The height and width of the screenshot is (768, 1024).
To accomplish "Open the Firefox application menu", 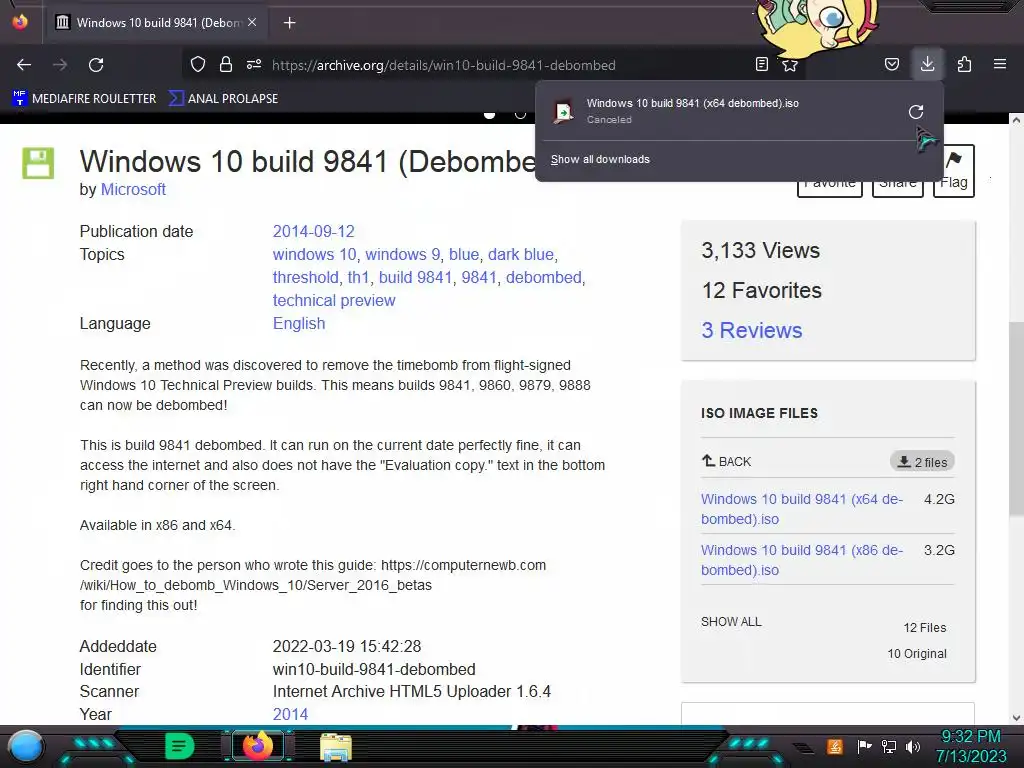I will pos(1000,64).
